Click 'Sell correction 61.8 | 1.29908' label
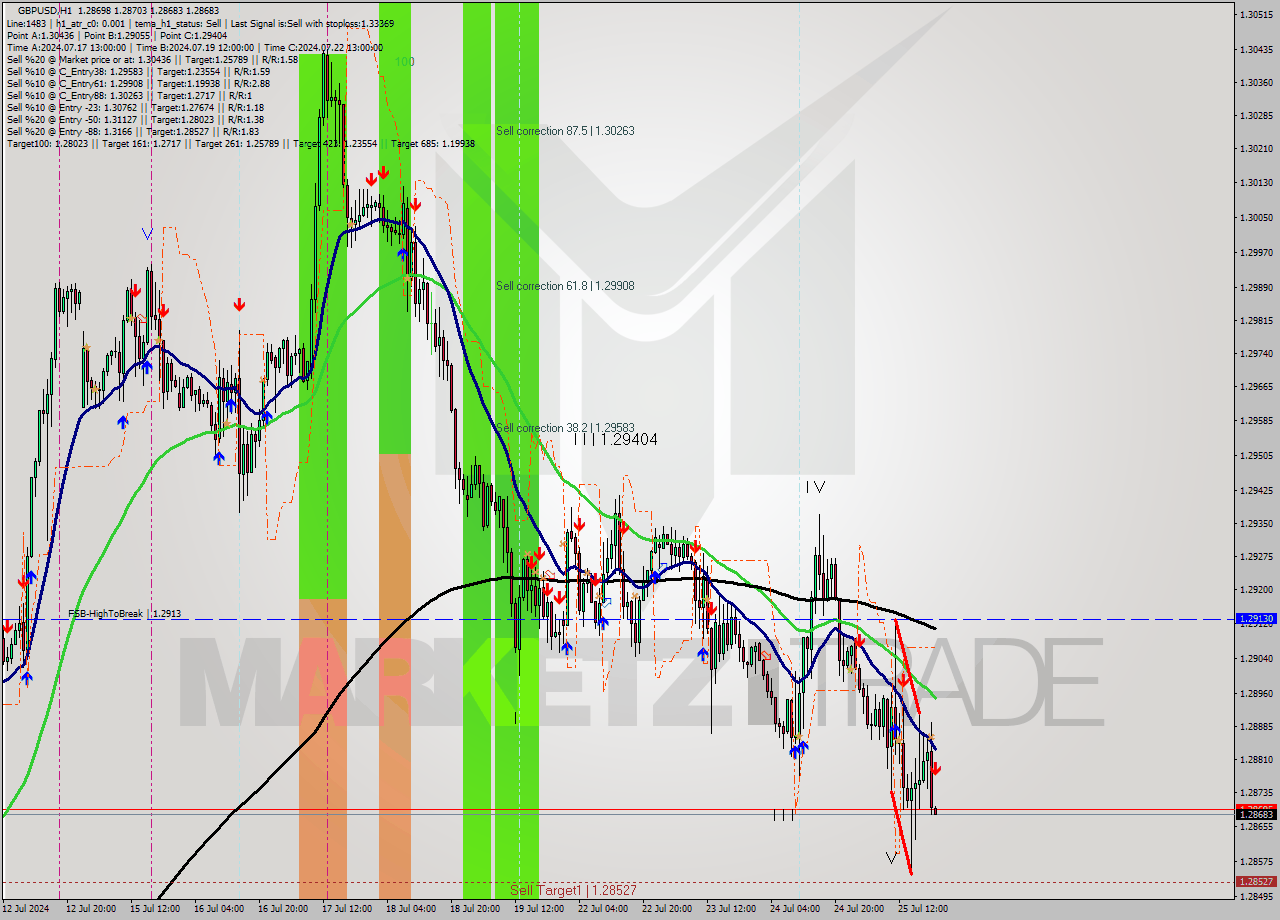The width and height of the screenshot is (1280, 920). [565, 286]
